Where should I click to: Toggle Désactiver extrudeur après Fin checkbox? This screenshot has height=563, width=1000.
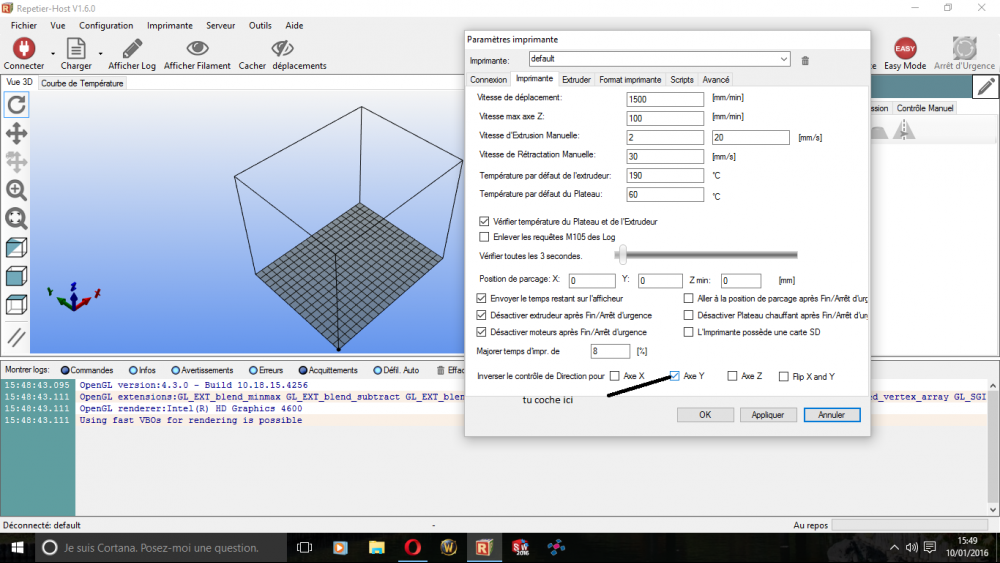click(x=482, y=315)
